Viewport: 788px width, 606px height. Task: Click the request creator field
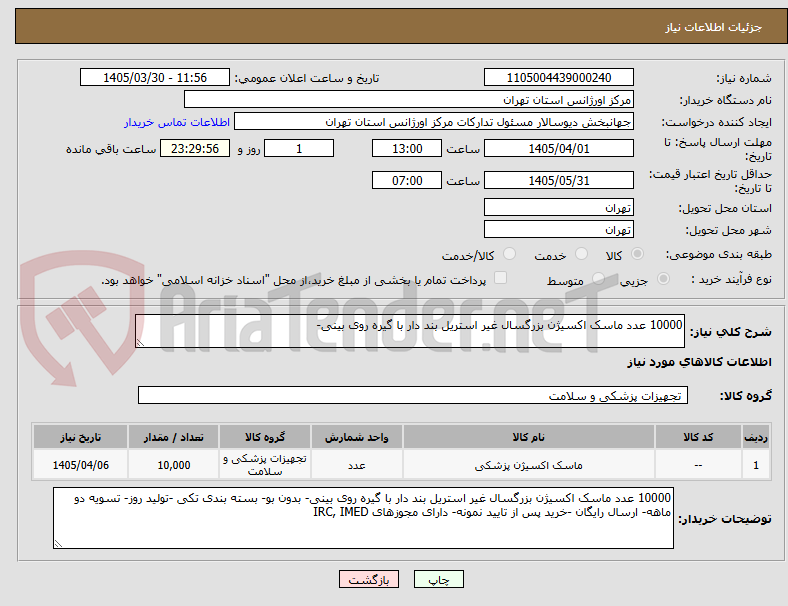(434, 122)
